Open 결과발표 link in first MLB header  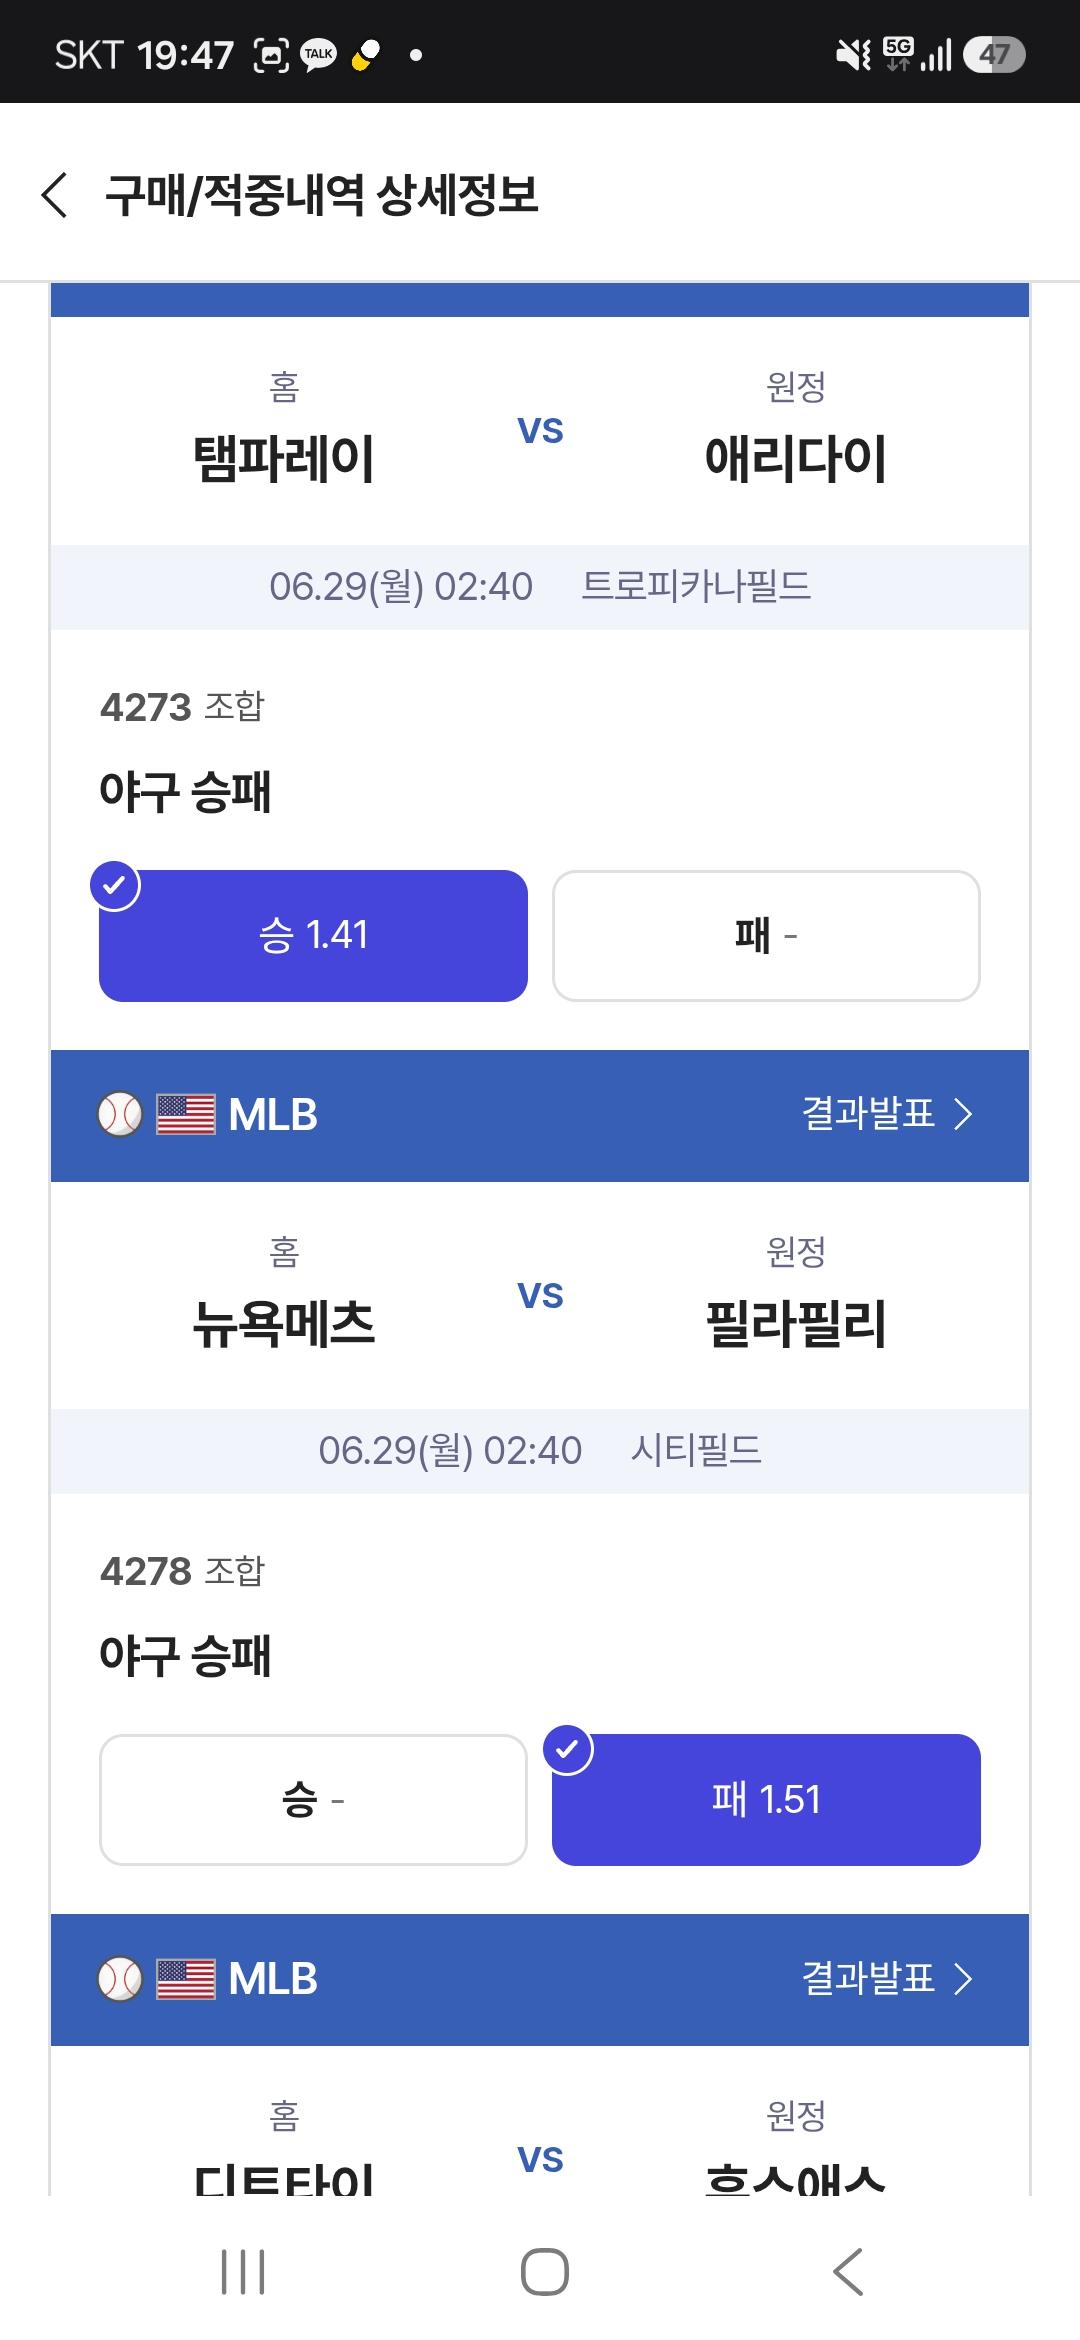pos(868,1113)
